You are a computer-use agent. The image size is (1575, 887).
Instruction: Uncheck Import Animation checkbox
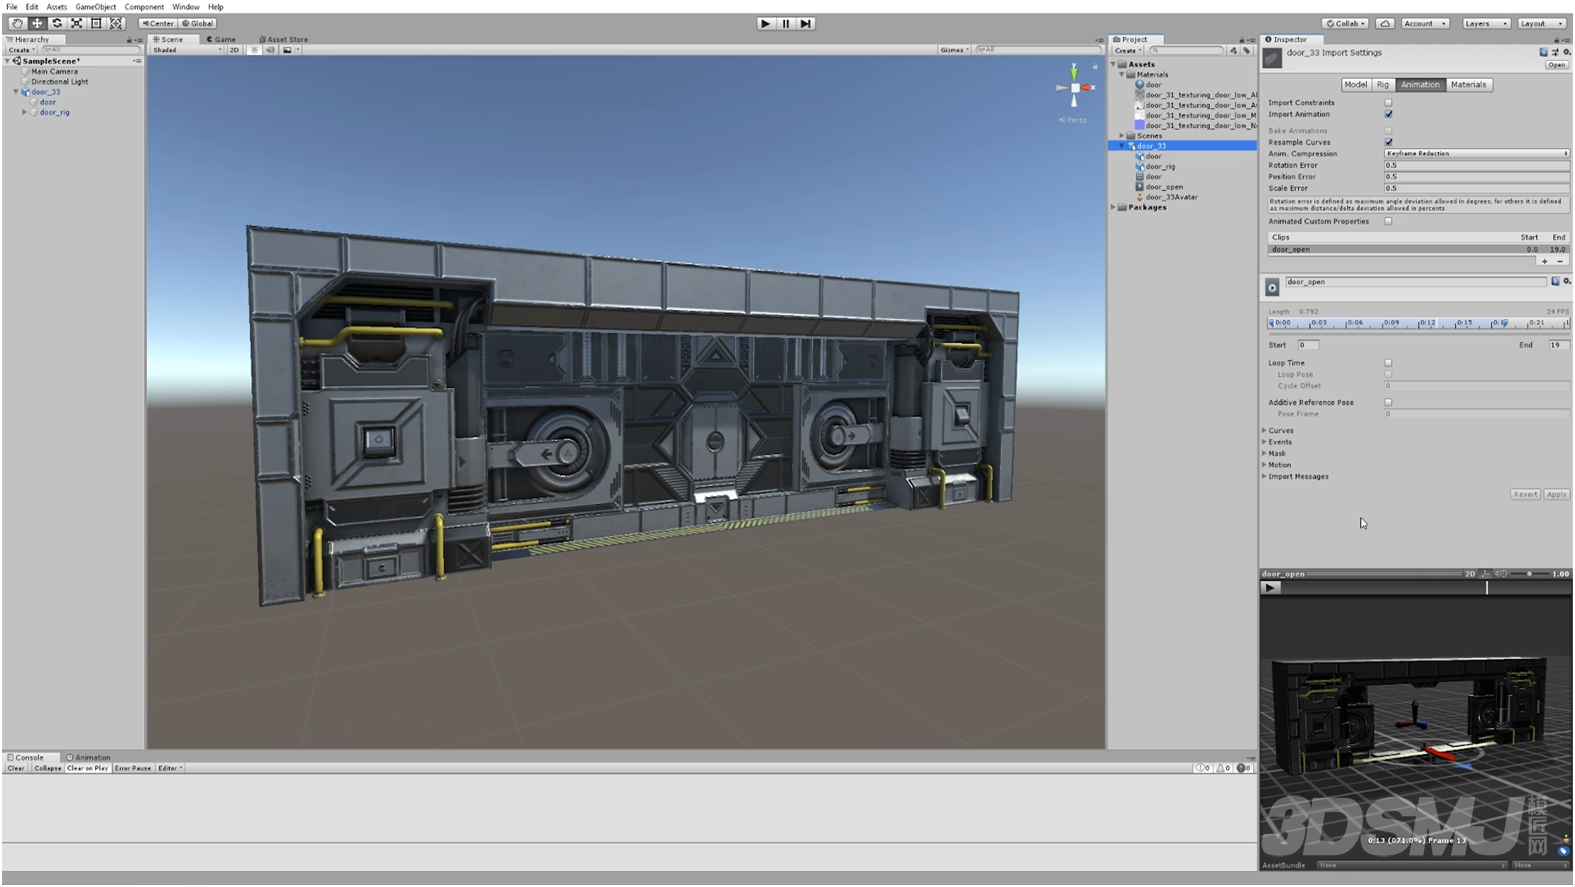tap(1388, 114)
